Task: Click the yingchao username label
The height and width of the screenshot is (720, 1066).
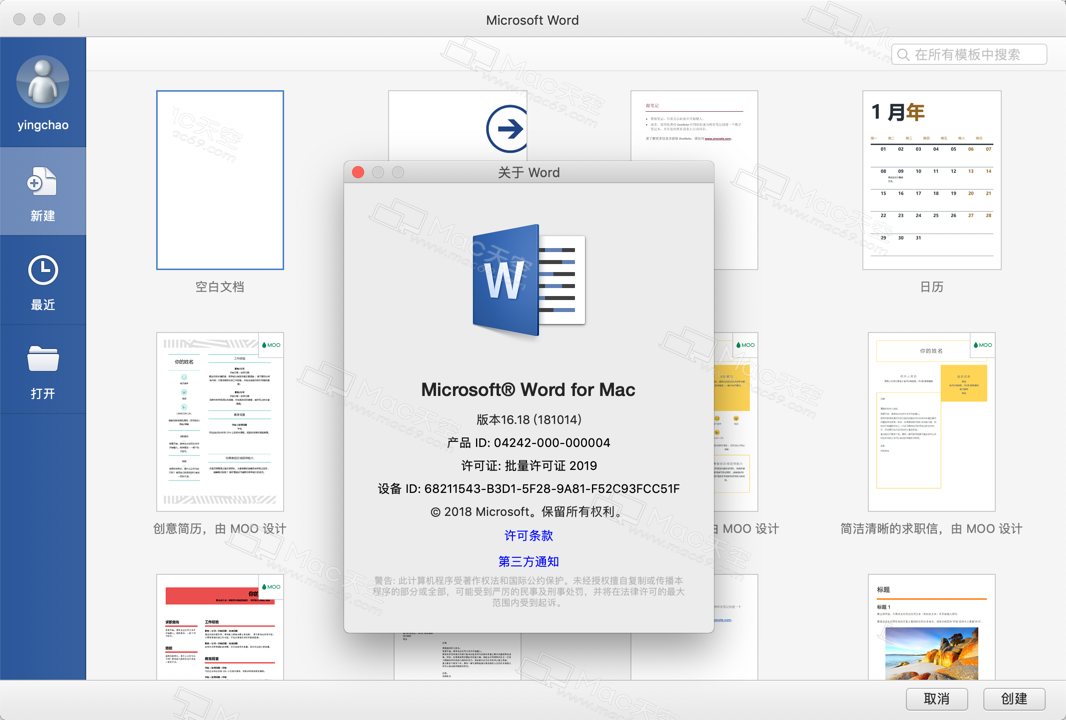Action: tap(43, 125)
